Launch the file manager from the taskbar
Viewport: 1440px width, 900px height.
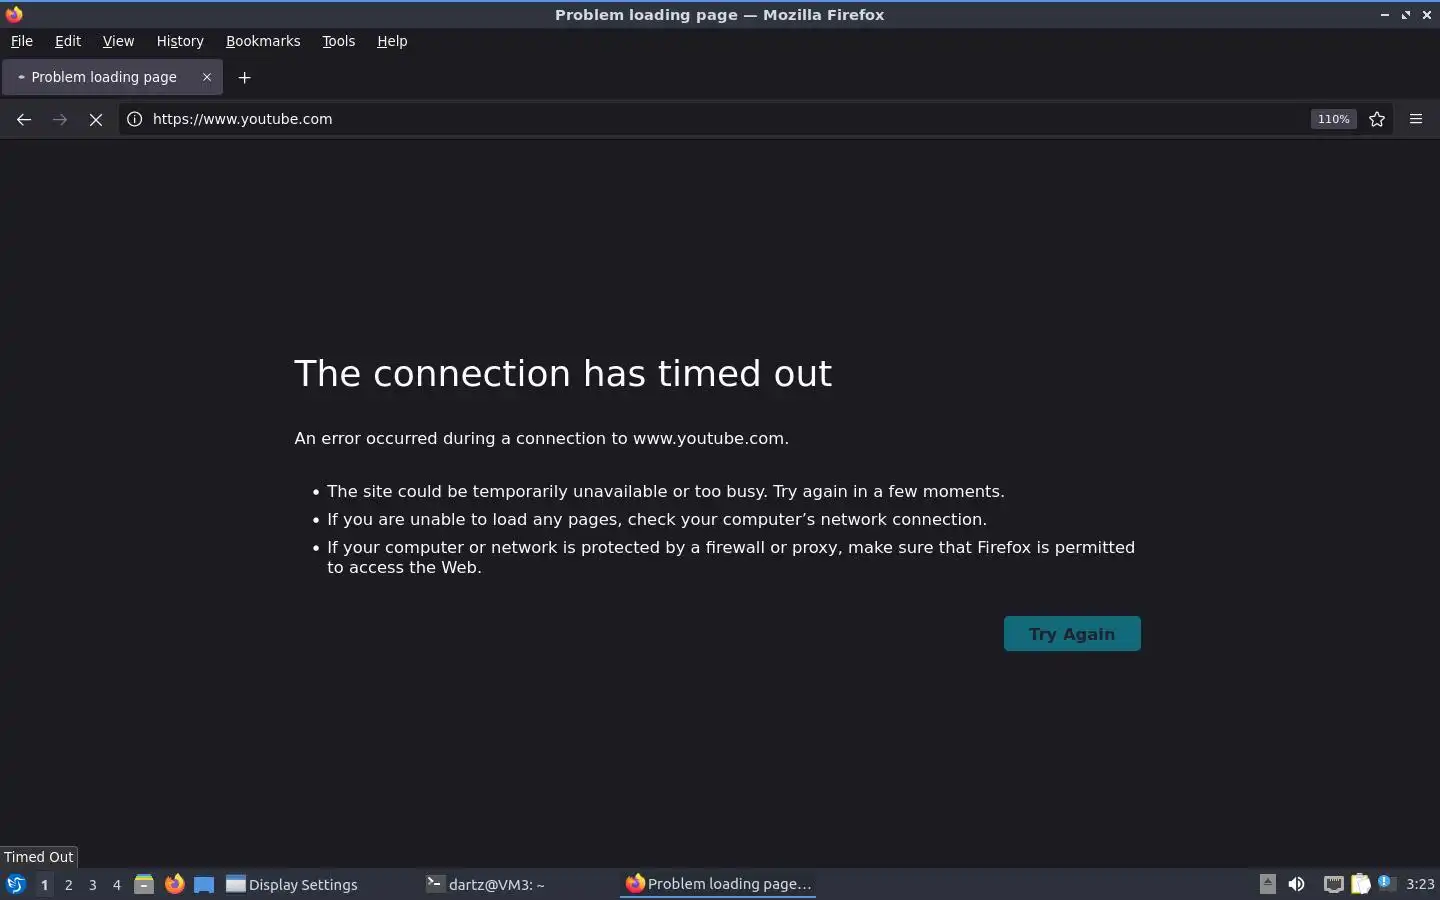click(144, 884)
